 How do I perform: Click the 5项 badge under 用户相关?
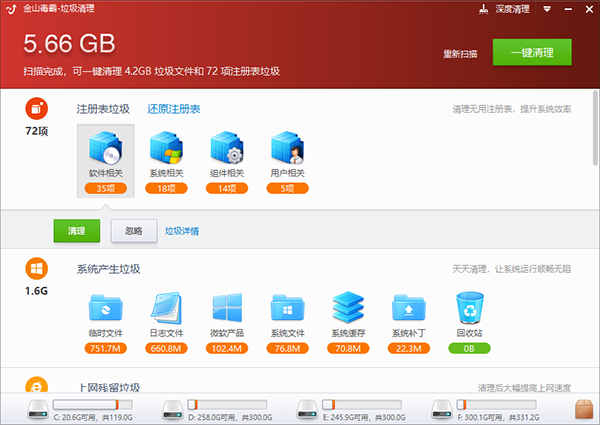click(287, 188)
